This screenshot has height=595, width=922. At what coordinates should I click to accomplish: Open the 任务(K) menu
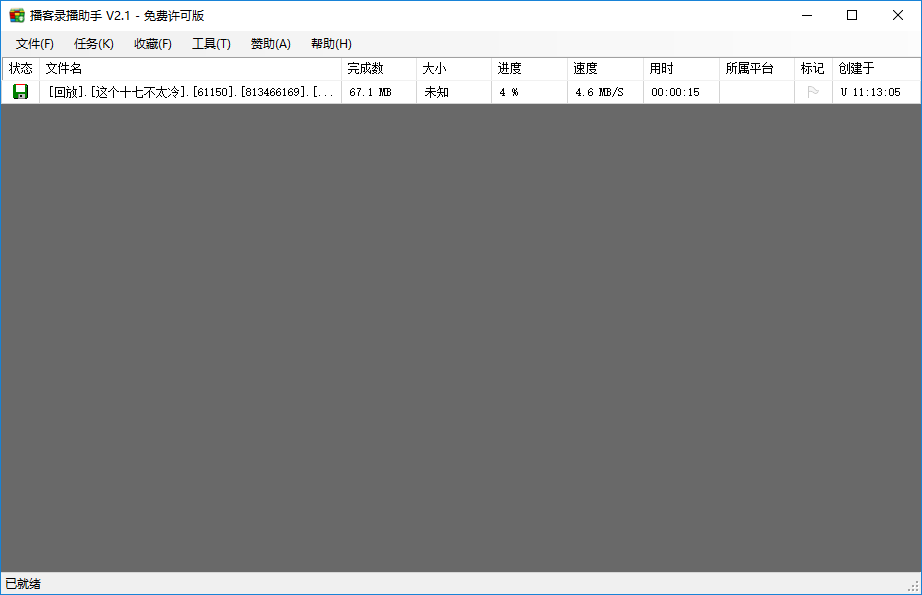point(93,44)
